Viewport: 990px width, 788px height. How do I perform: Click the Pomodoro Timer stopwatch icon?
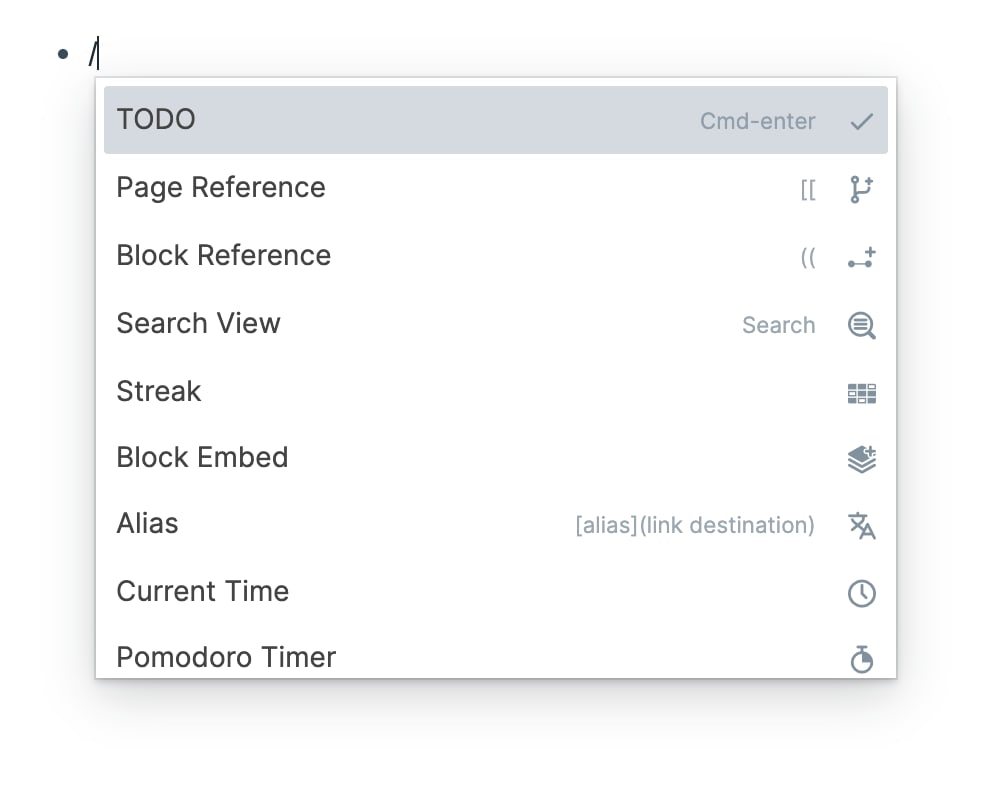tap(861, 659)
